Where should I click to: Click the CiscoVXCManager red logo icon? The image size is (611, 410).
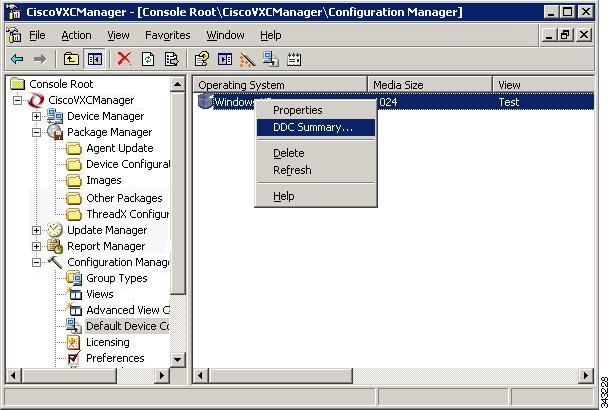(x=36, y=100)
